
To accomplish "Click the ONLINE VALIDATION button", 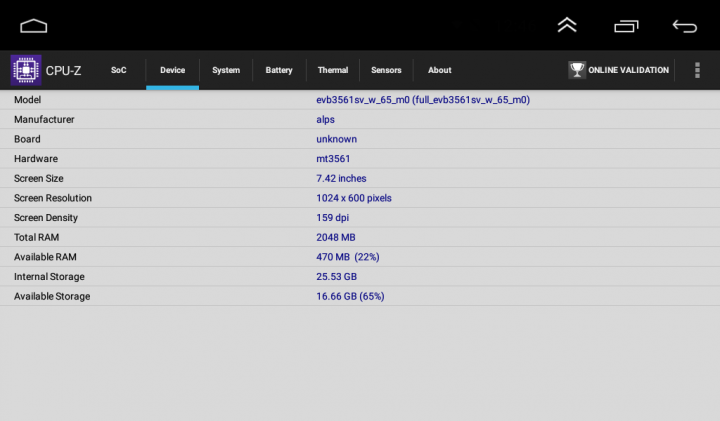I will (x=619, y=70).
